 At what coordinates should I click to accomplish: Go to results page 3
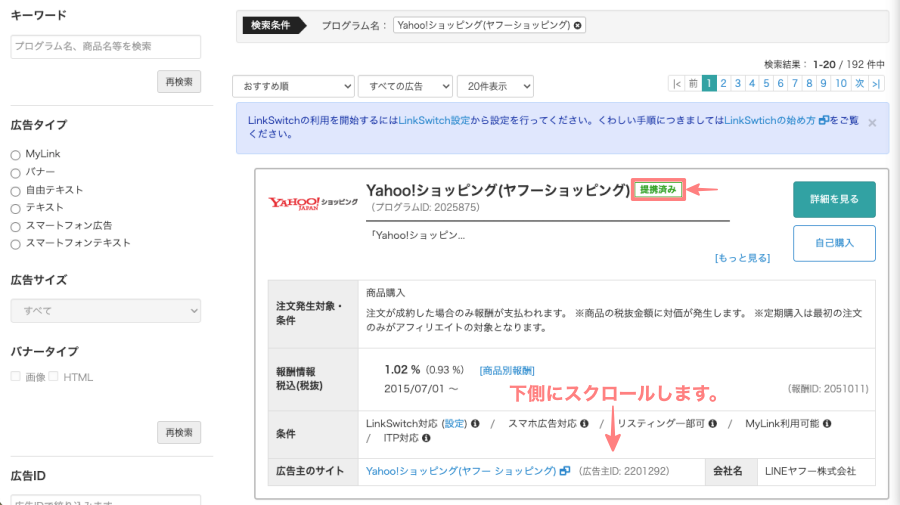738,84
